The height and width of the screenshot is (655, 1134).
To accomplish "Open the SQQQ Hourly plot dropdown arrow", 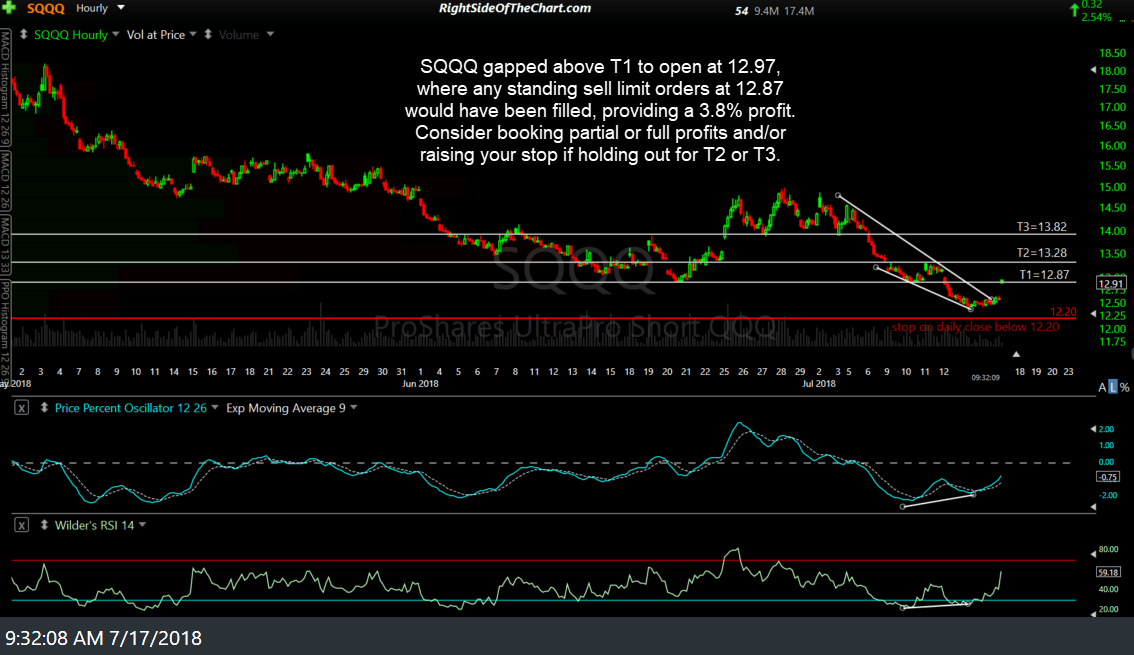I will pos(116,34).
